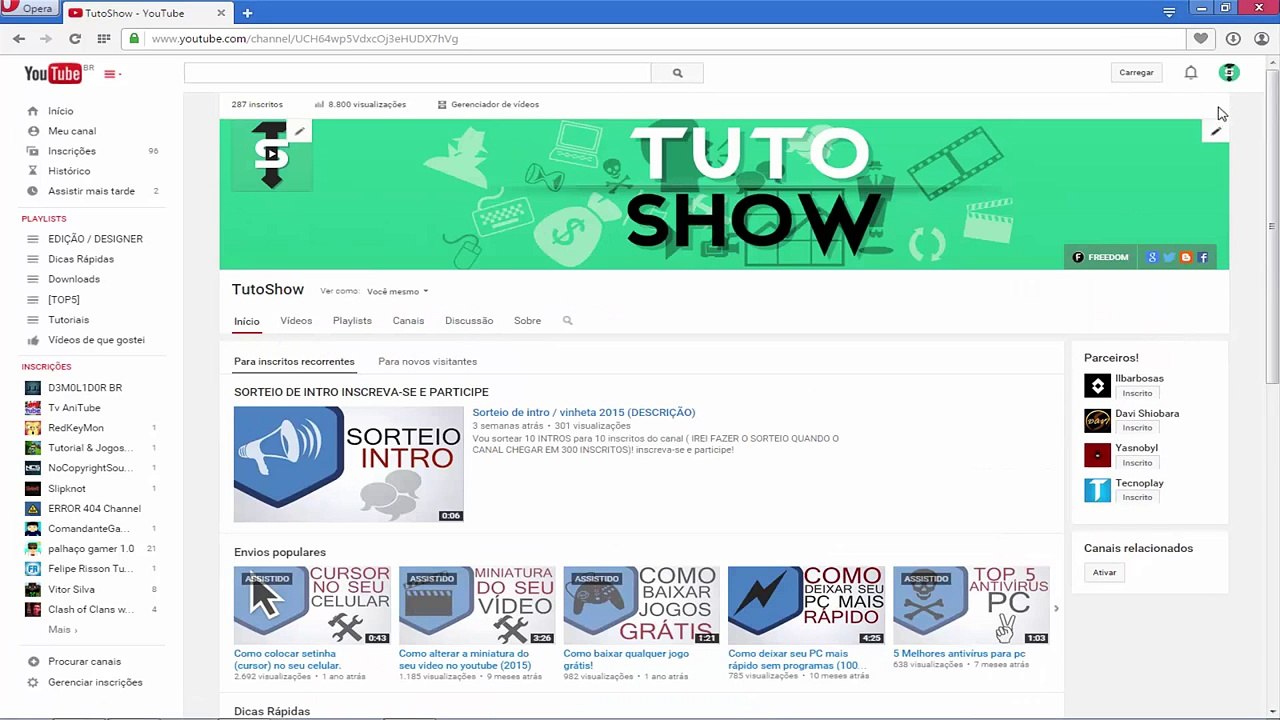Open Tutoriais playlist

click(68, 320)
